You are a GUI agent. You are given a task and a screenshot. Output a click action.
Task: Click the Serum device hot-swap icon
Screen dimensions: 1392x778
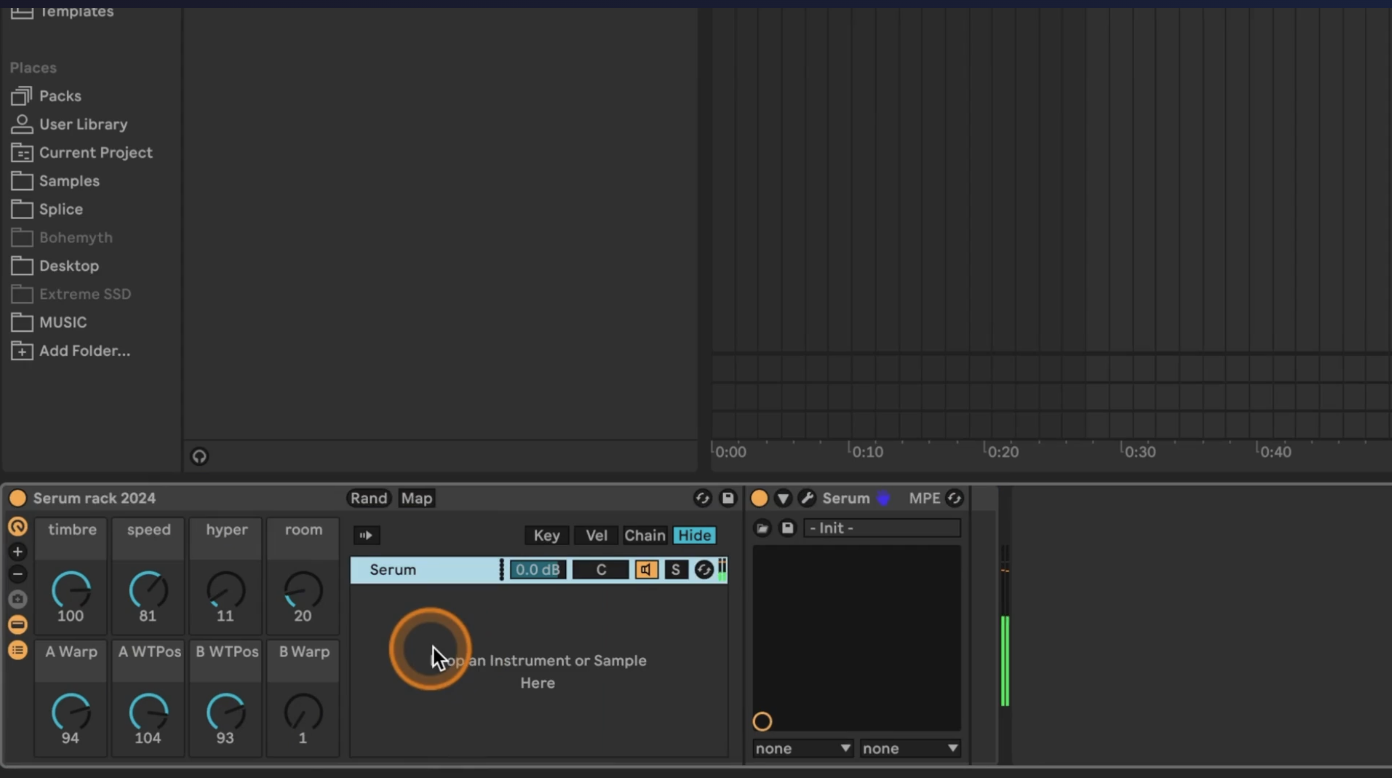[x=954, y=498]
